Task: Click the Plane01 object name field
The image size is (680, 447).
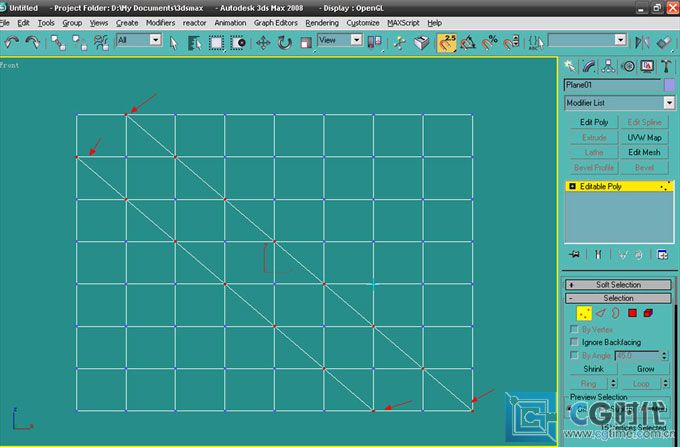Action: 612,86
